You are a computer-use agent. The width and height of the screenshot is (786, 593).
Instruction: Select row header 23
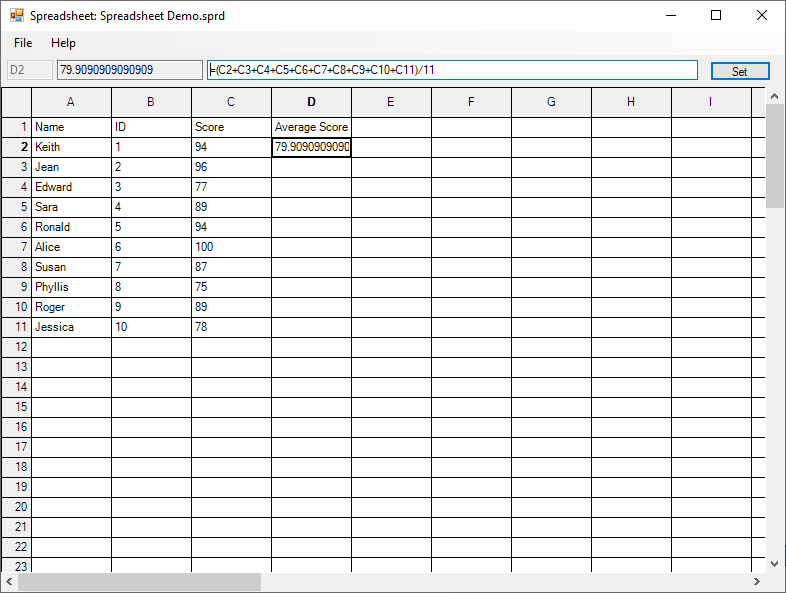tap(17, 565)
